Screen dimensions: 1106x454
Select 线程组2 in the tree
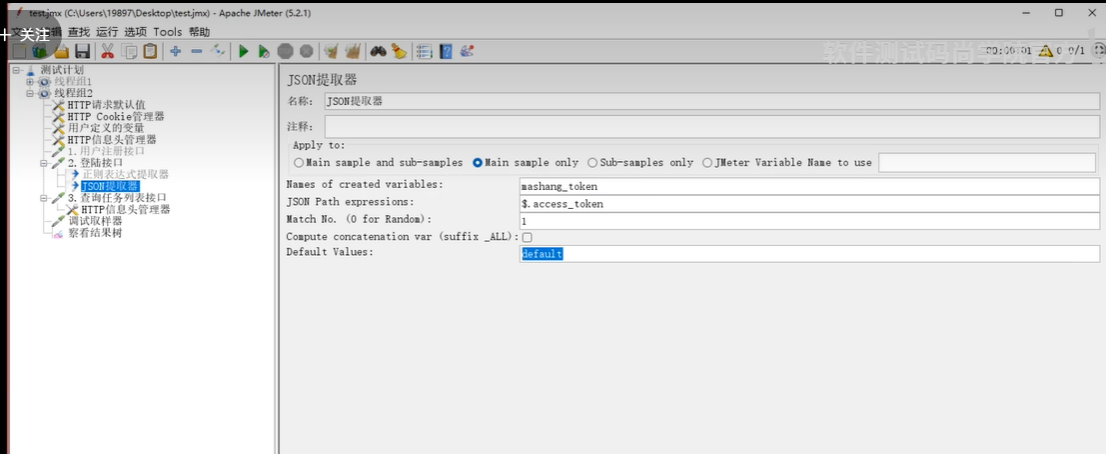(x=73, y=93)
